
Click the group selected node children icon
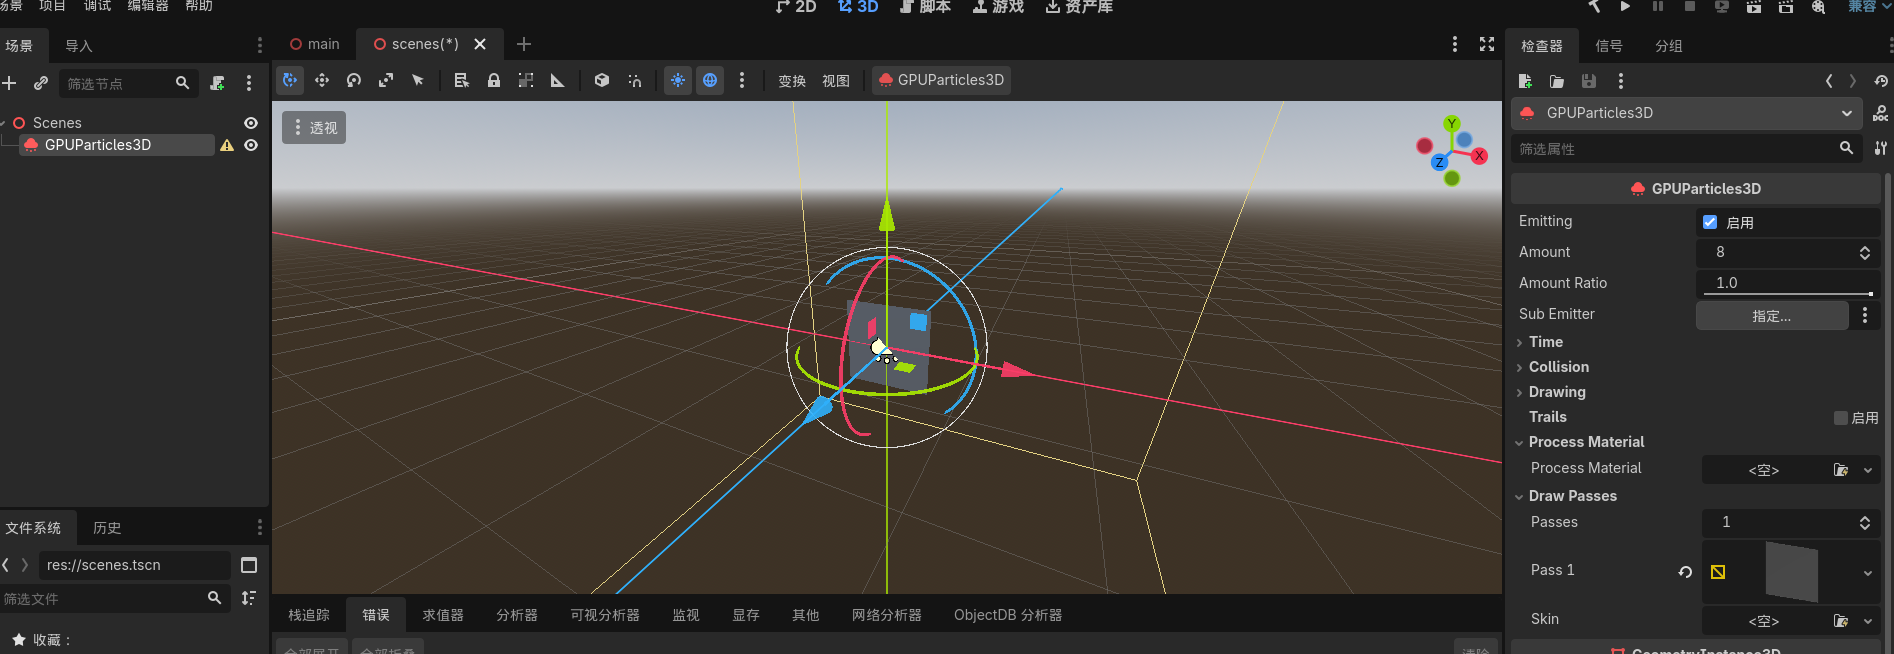point(526,80)
